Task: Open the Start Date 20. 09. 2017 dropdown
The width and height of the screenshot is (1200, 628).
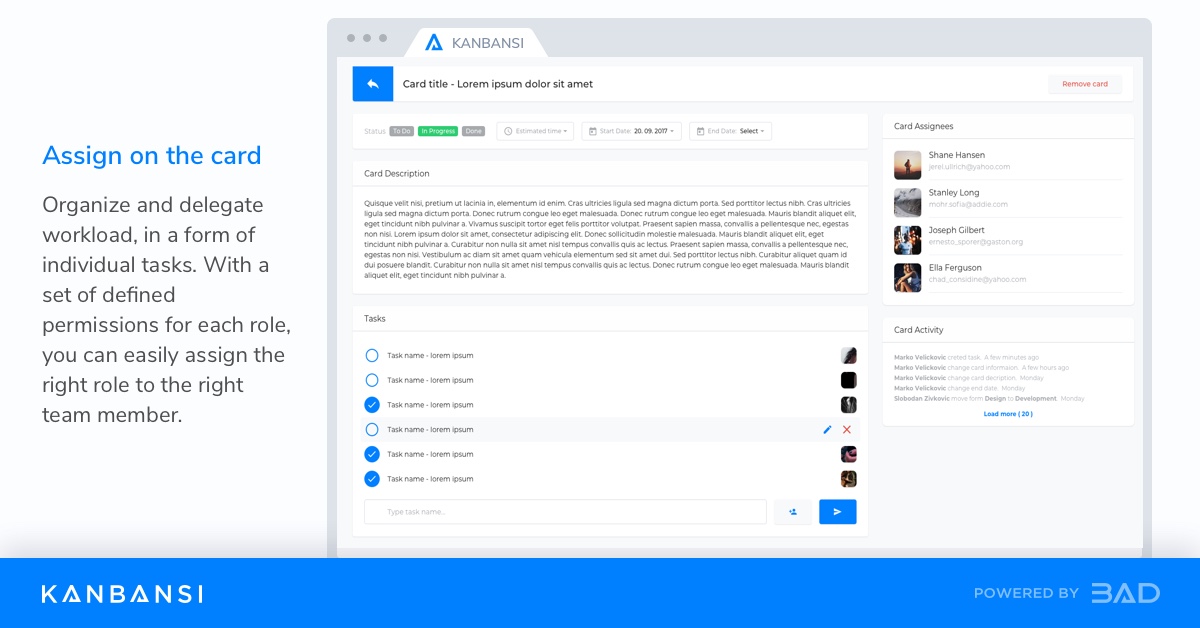Action: point(631,131)
